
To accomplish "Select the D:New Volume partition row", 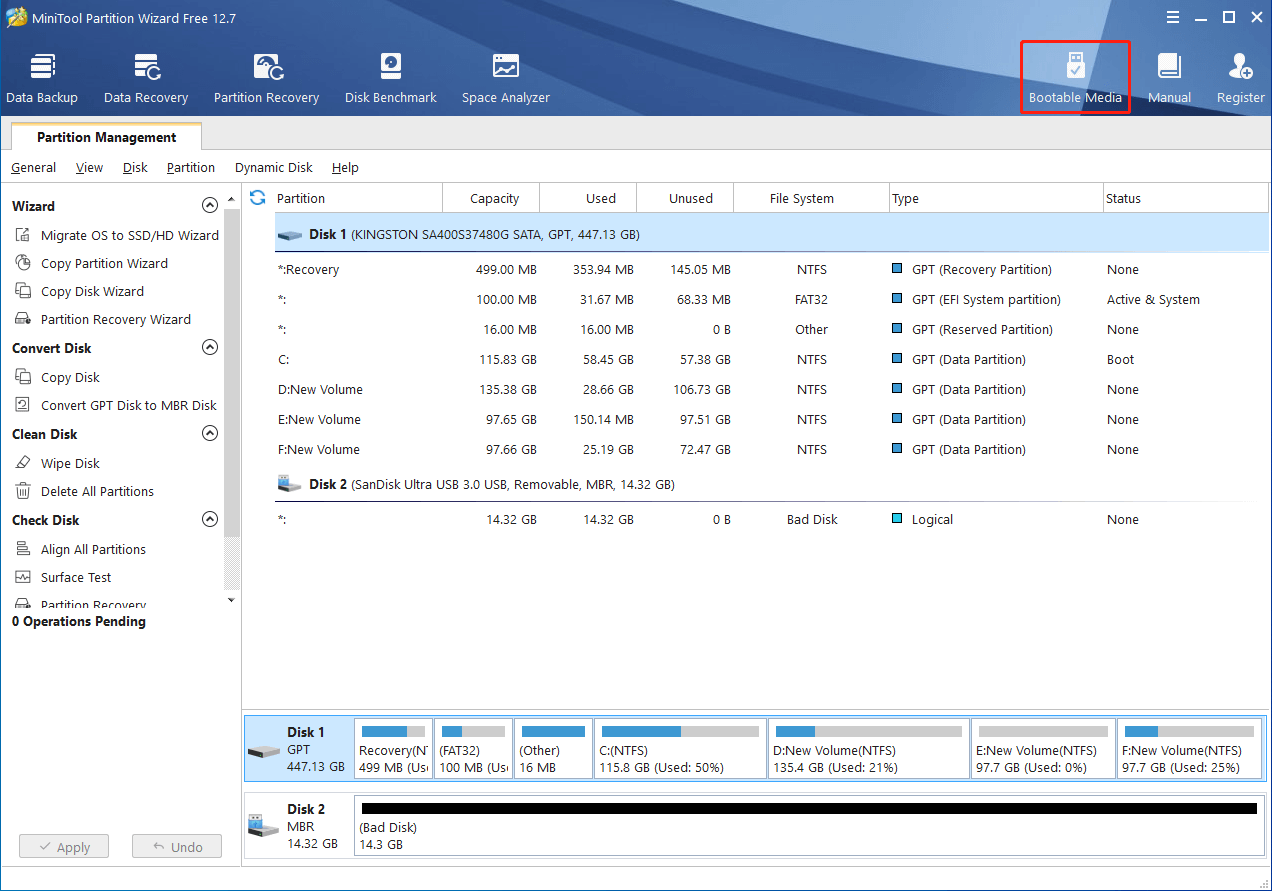I will pyautogui.click(x=770, y=389).
